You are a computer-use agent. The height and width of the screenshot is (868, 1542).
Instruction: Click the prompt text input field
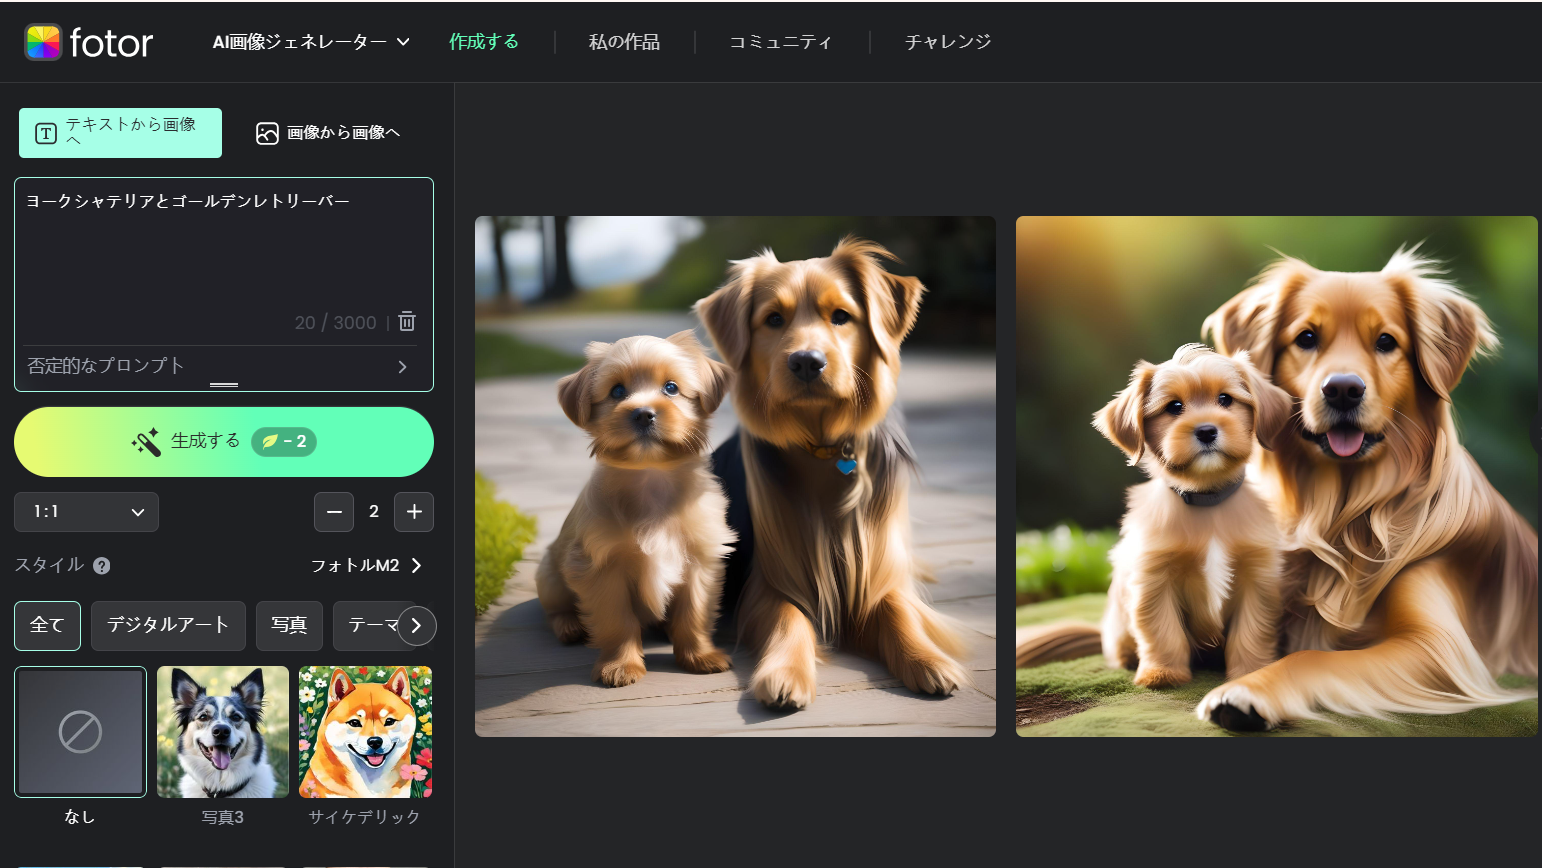223,250
